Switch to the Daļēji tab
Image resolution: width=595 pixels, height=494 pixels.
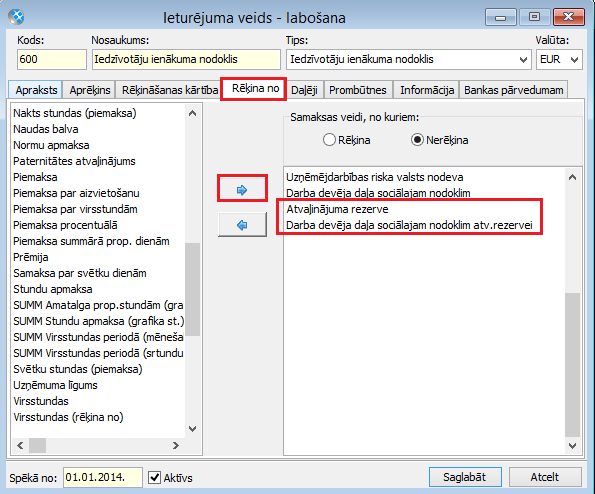304,90
